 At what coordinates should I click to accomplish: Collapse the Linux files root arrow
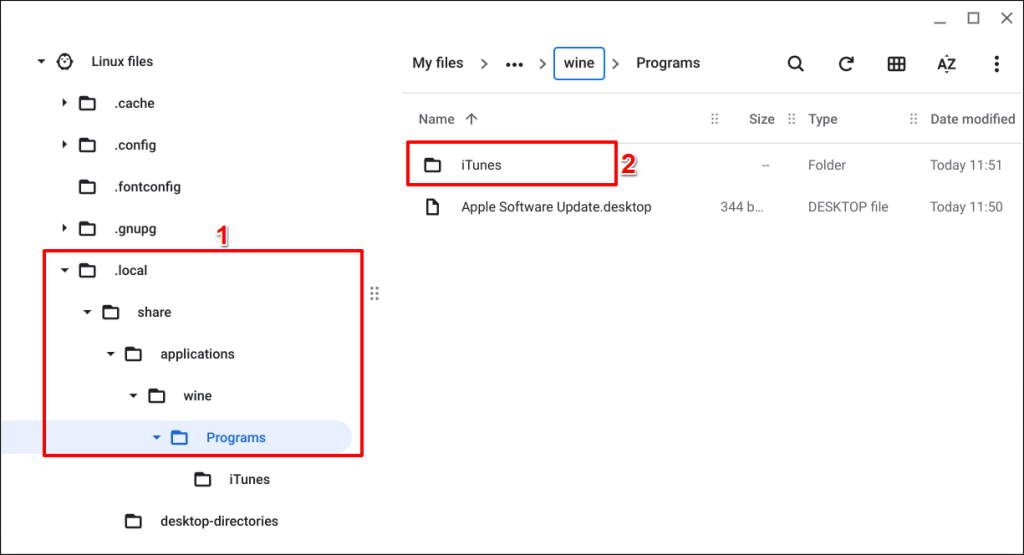tap(41, 61)
